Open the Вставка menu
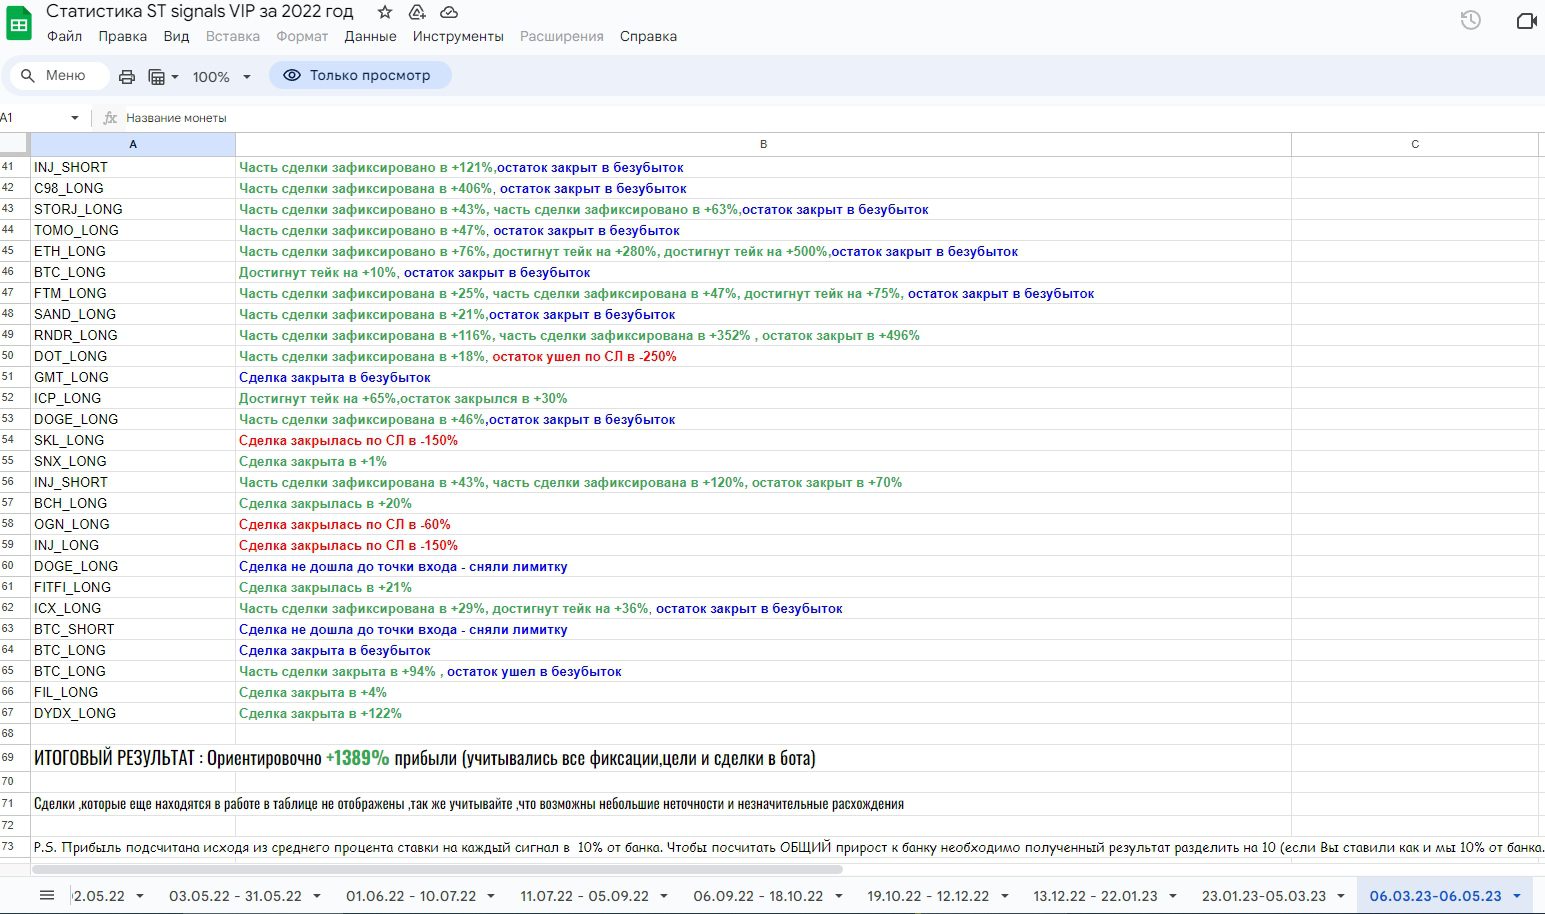The image size is (1545, 914). [233, 36]
